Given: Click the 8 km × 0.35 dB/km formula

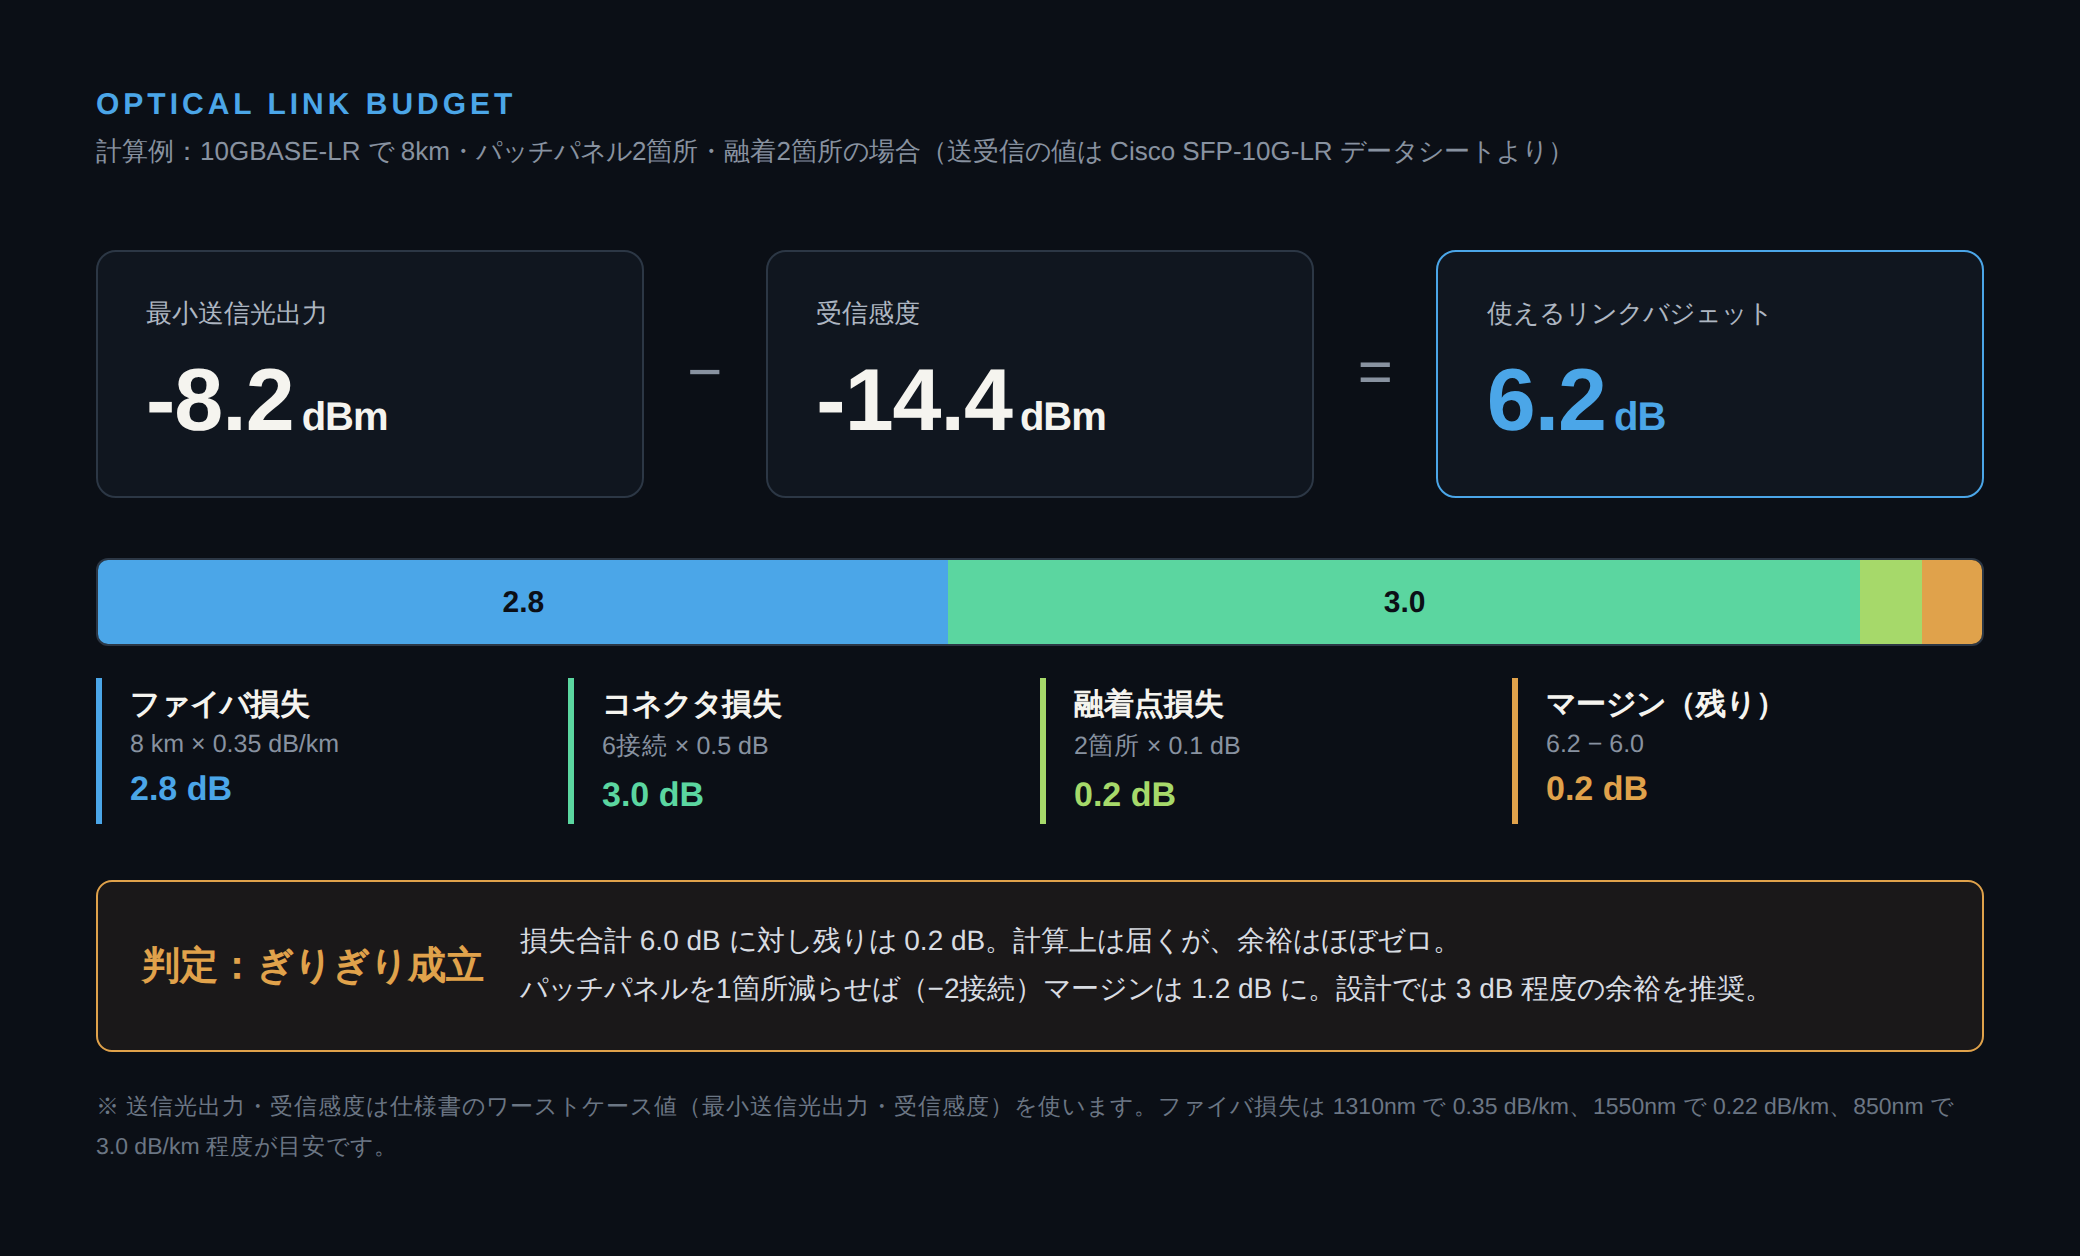Looking at the screenshot, I should point(234,744).
